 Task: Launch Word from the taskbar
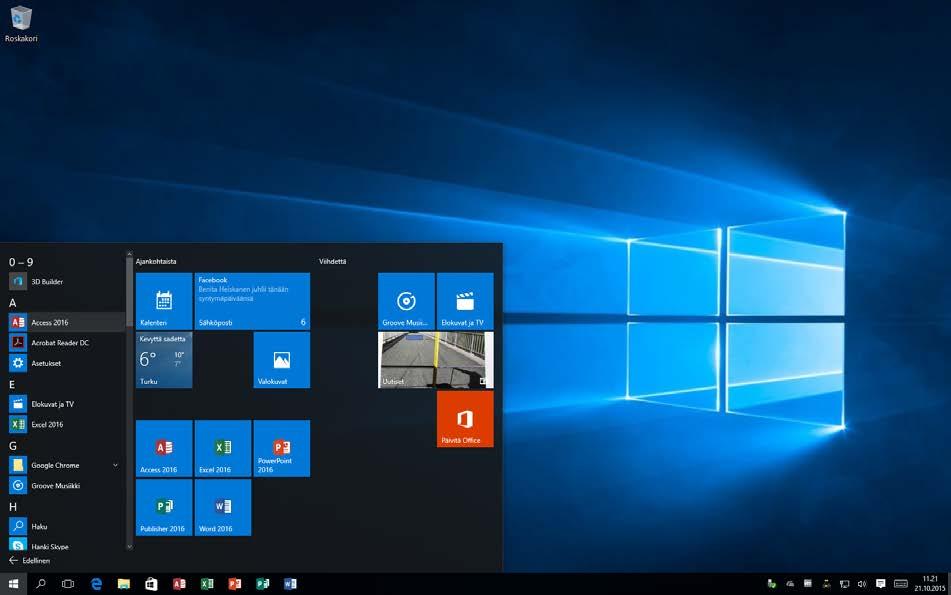coord(290,583)
